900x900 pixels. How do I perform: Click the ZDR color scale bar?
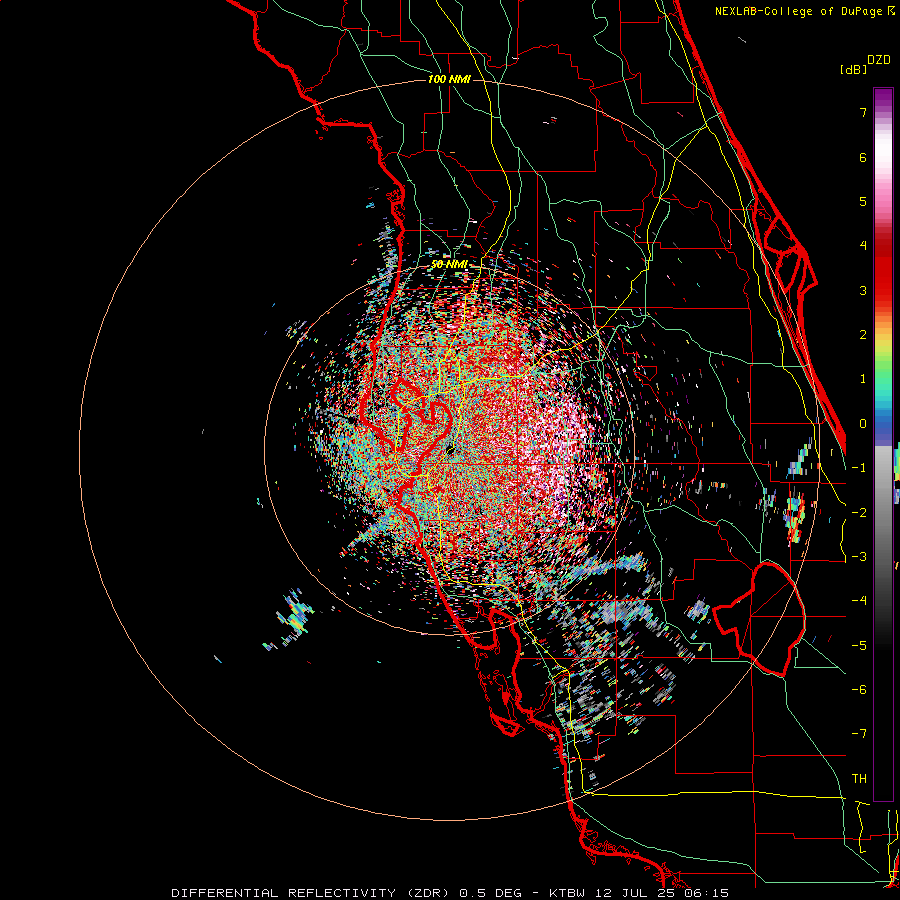tap(883, 444)
